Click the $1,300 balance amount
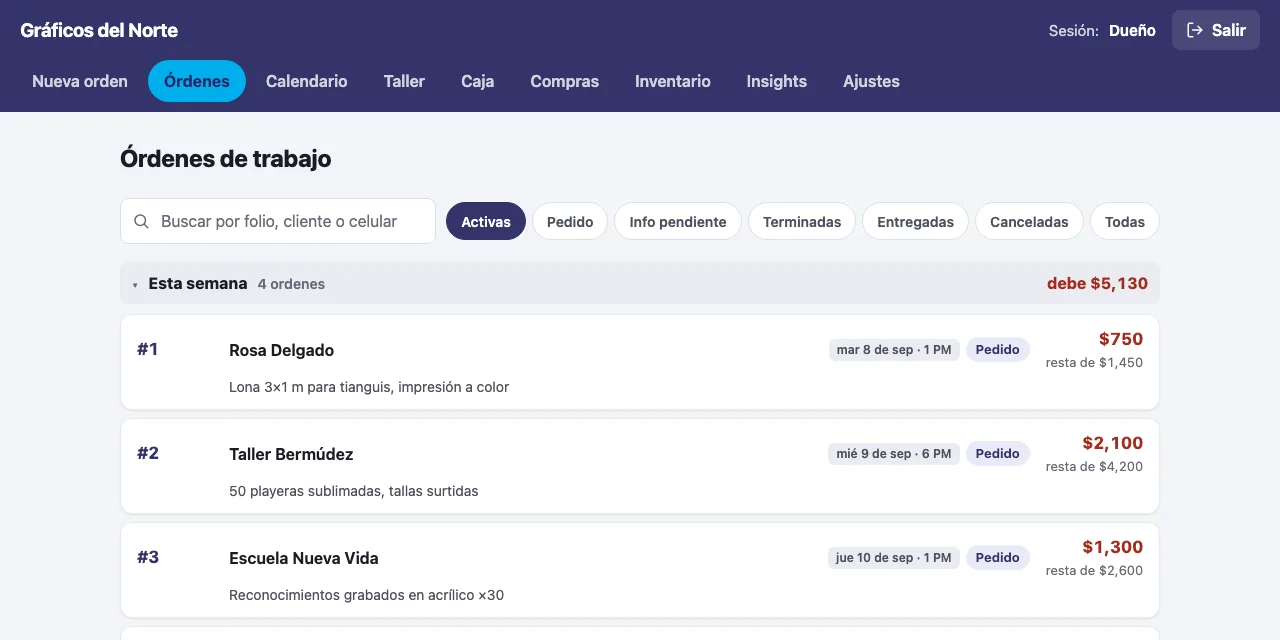 coord(1113,547)
